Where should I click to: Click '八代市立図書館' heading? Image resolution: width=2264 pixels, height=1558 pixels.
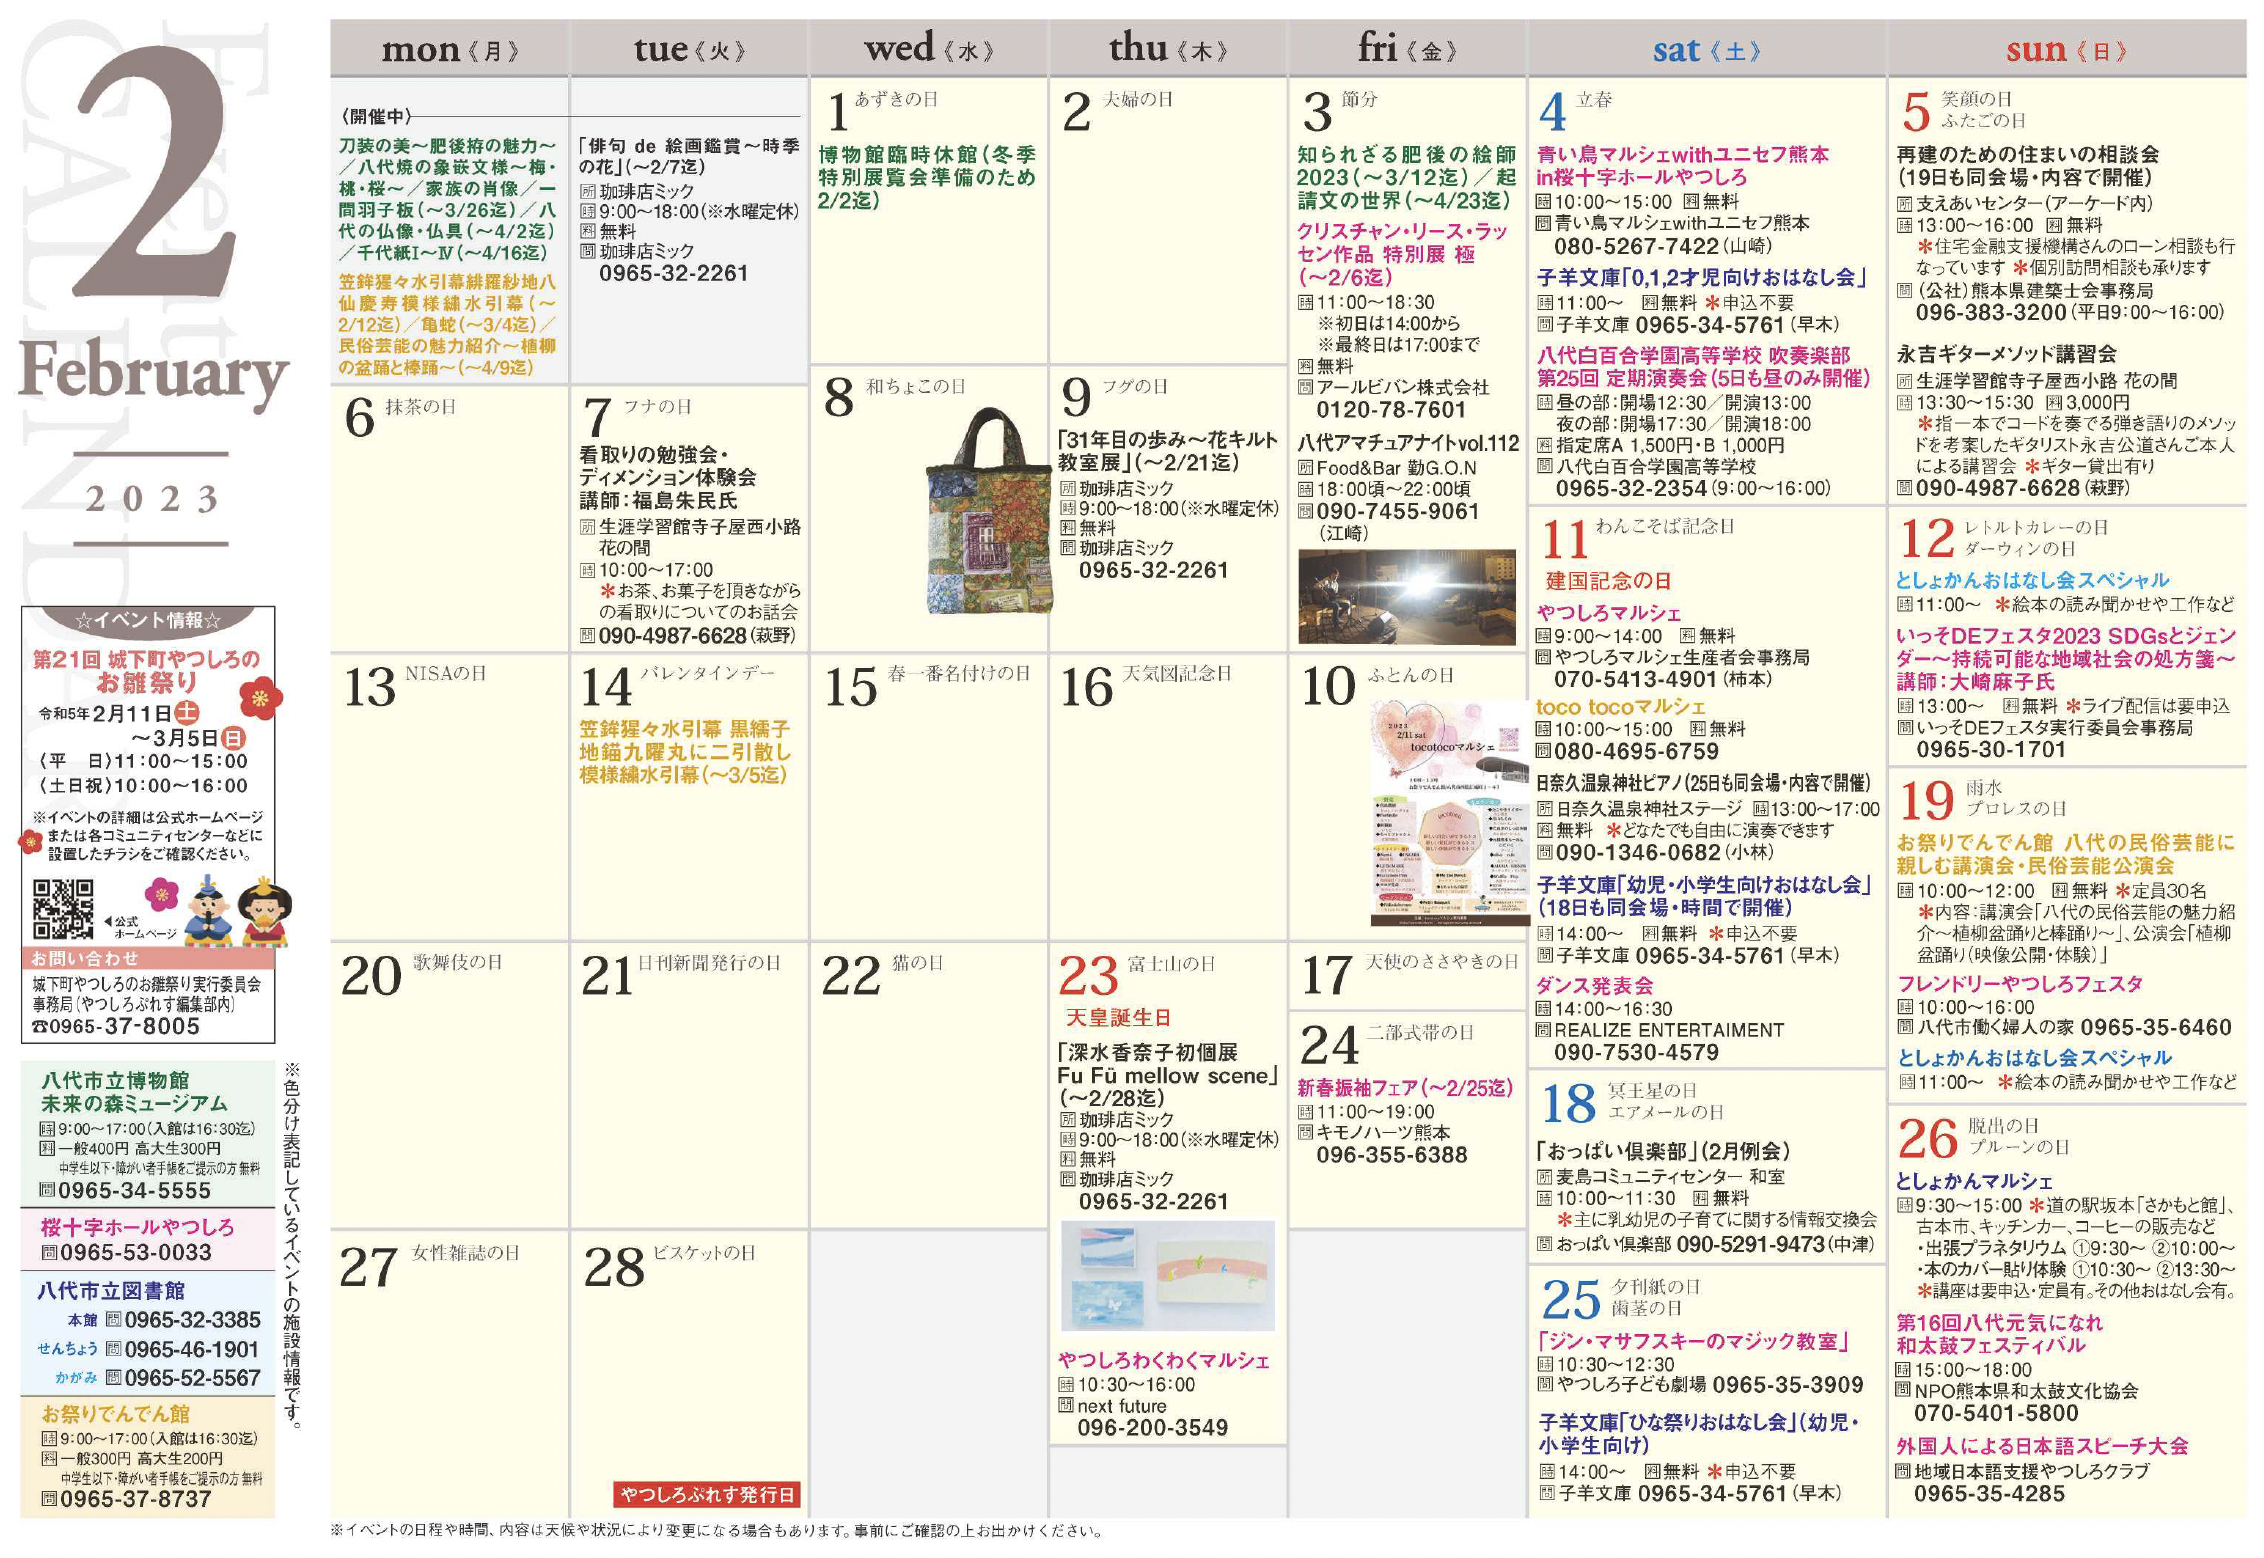click(111, 1291)
